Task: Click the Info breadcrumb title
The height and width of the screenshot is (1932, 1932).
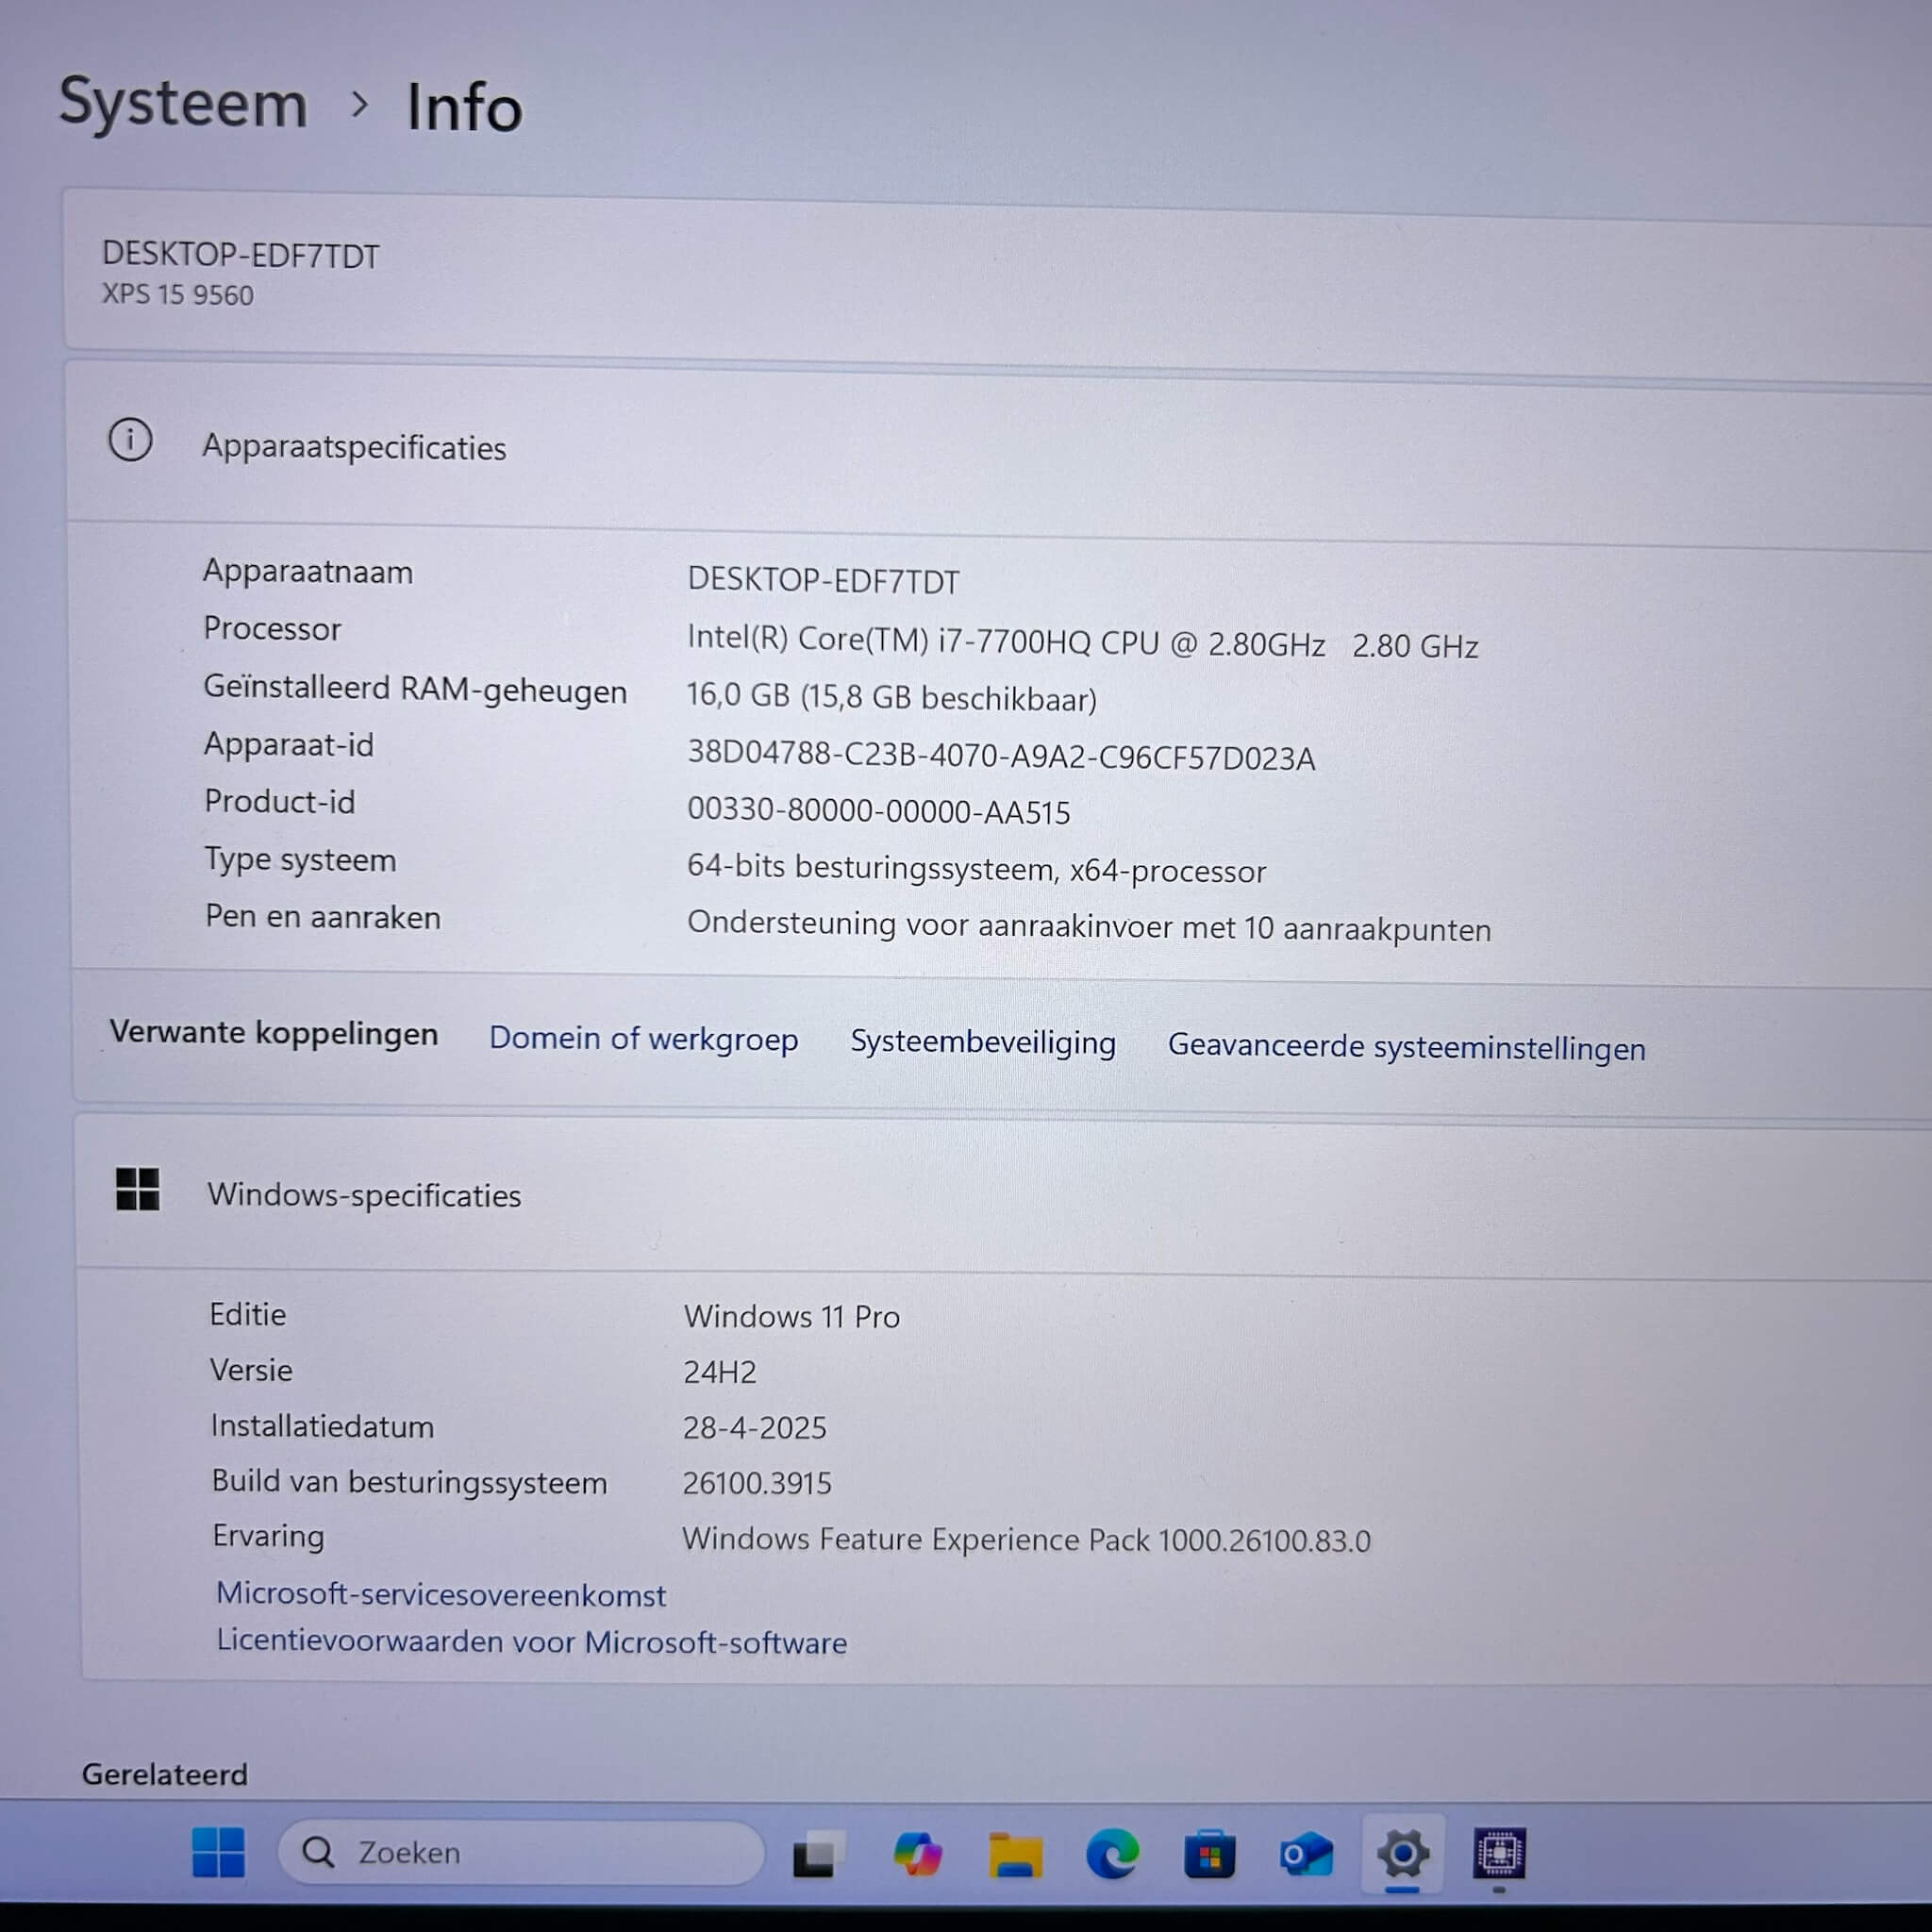Action: [464, 107]
